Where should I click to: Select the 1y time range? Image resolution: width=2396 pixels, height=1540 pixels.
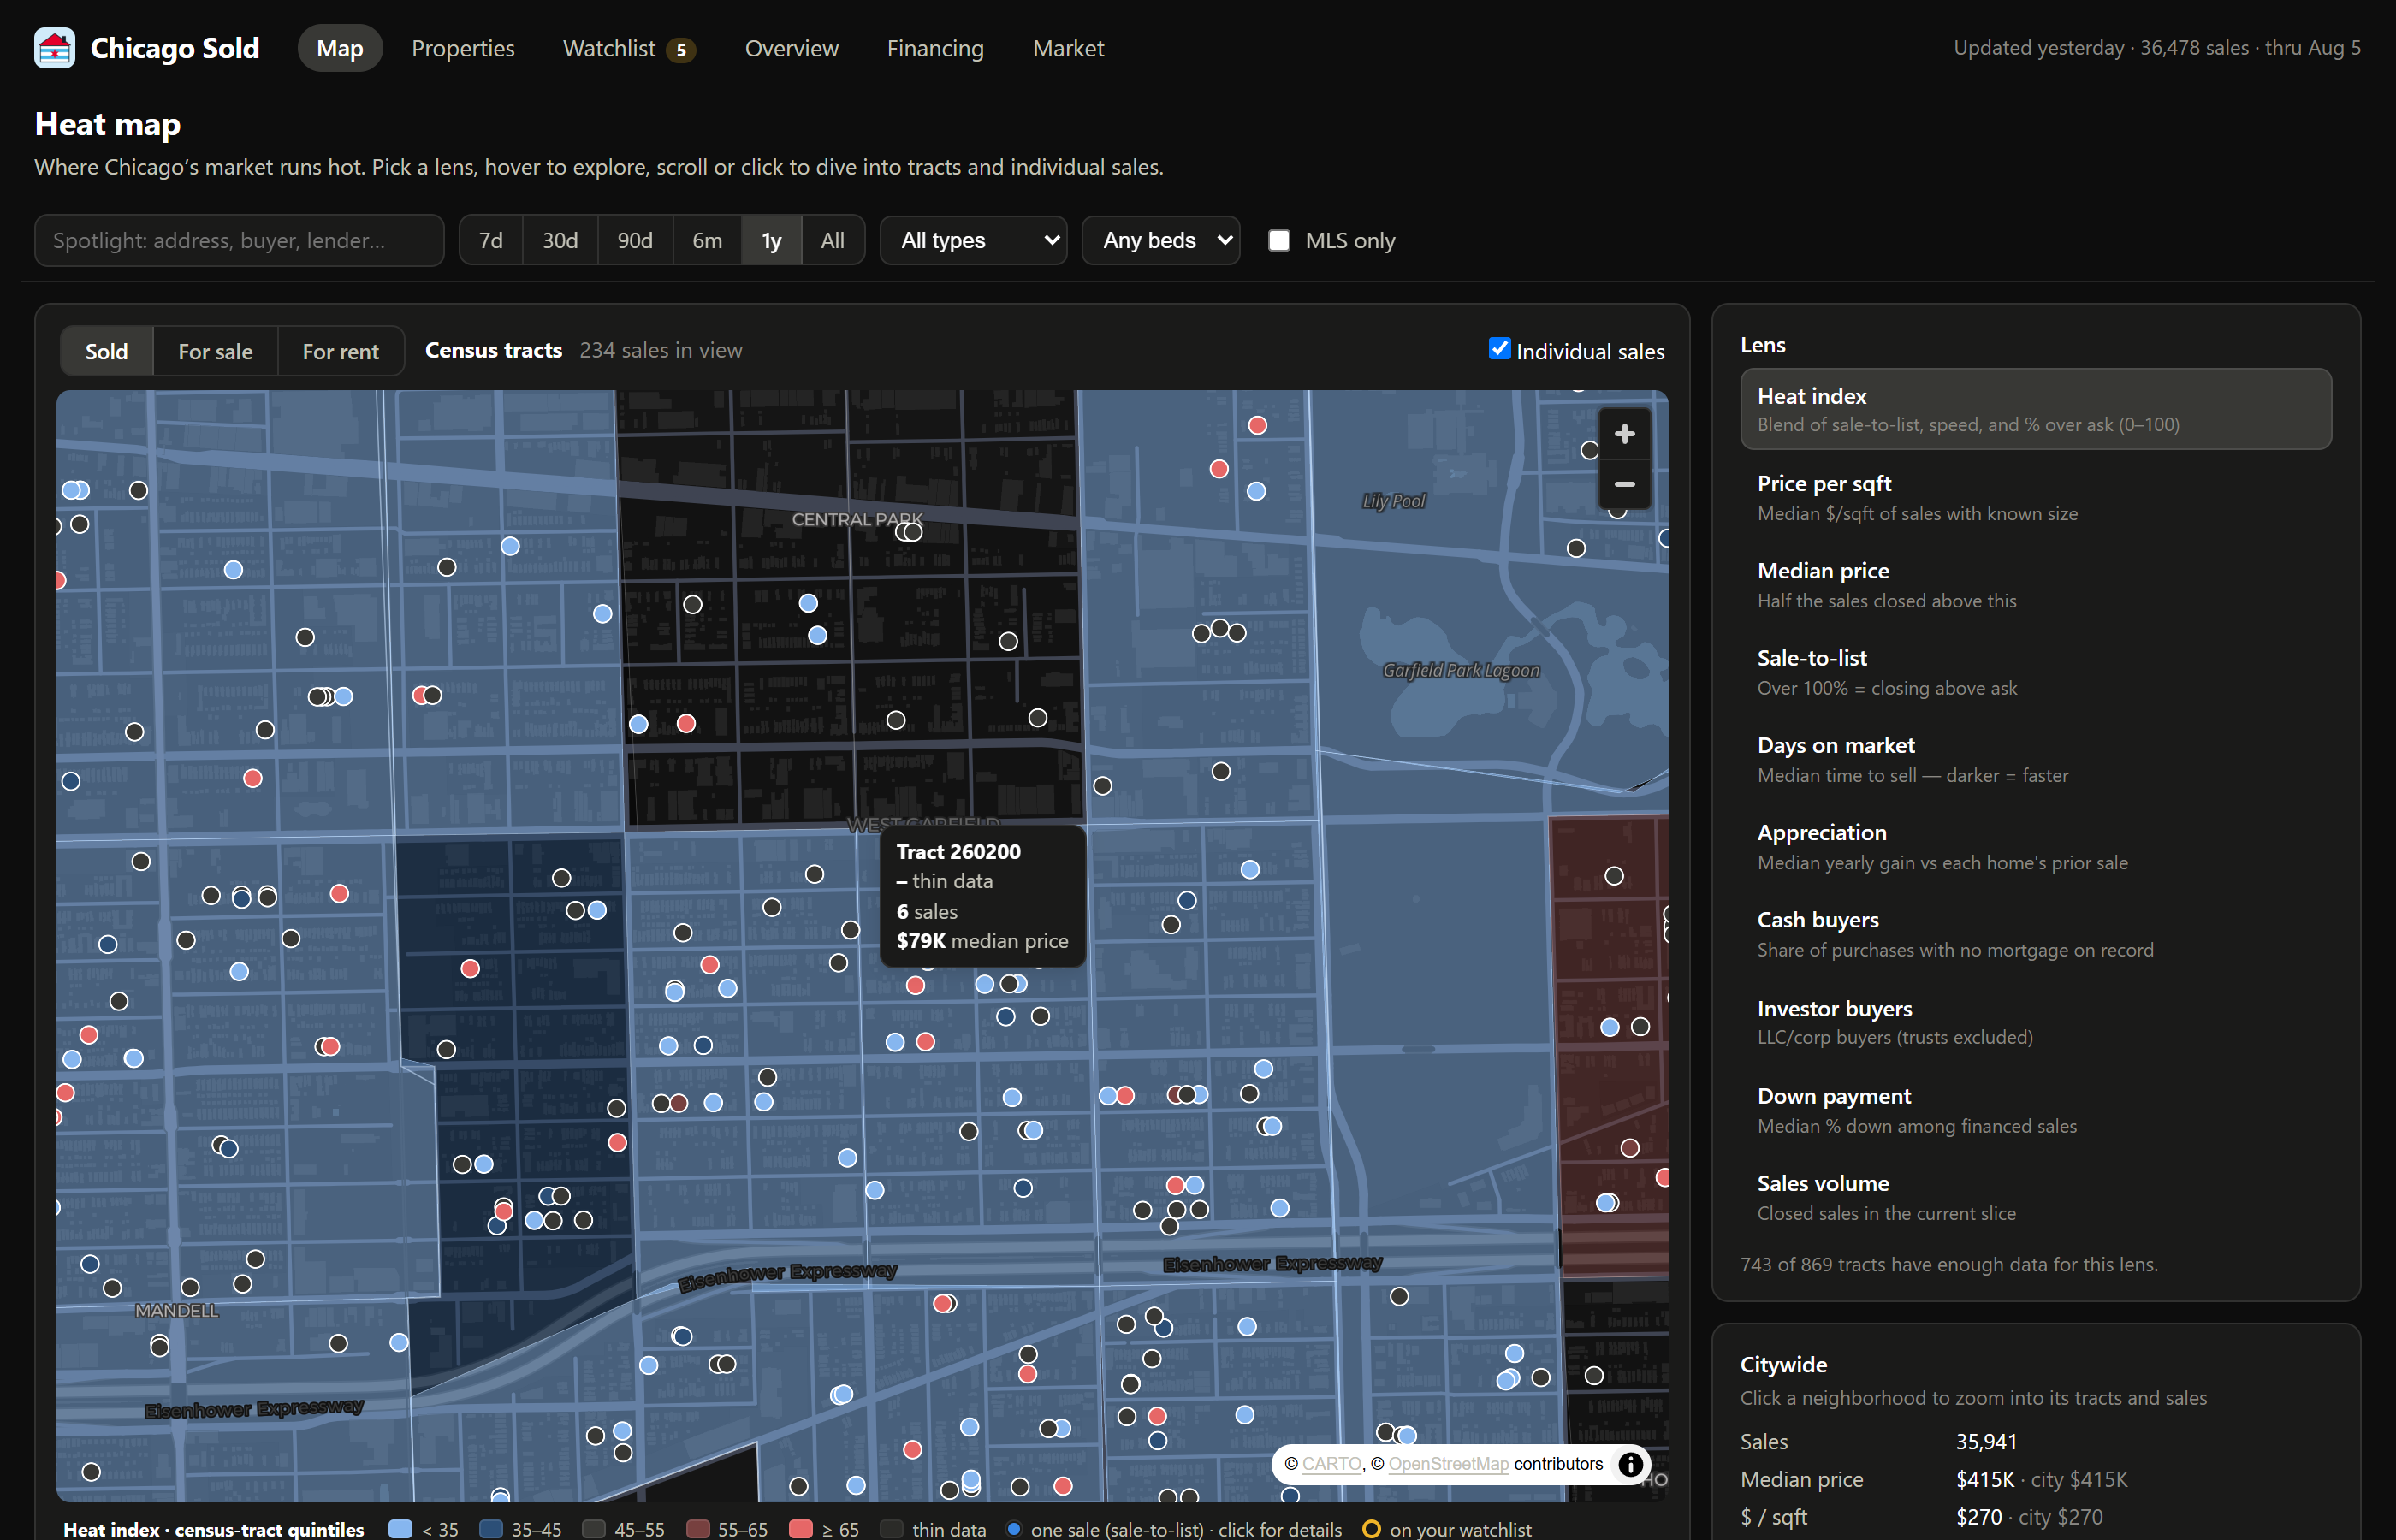click(x=771, y=240)
